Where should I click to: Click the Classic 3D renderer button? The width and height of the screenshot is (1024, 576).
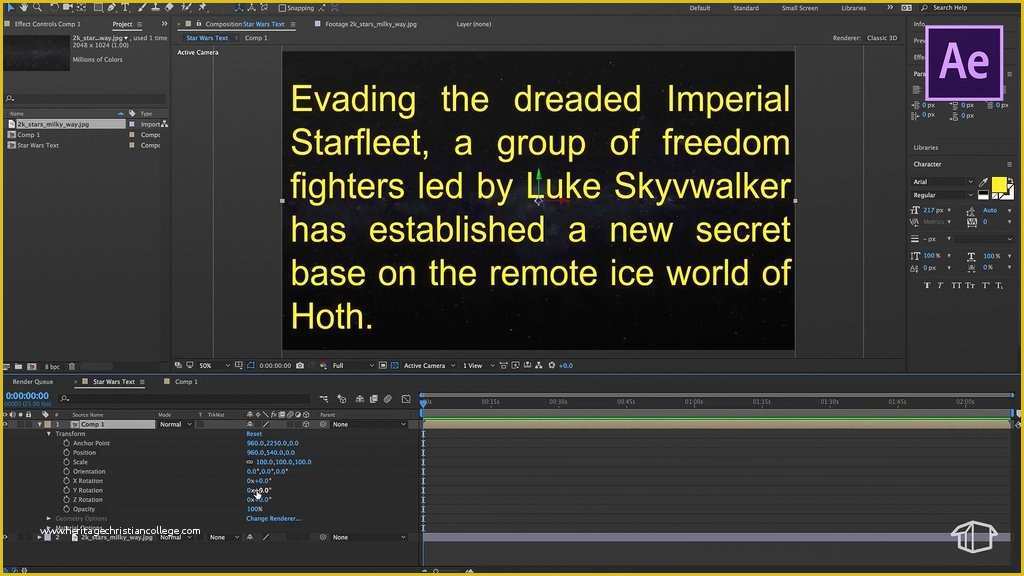point(882,38)
